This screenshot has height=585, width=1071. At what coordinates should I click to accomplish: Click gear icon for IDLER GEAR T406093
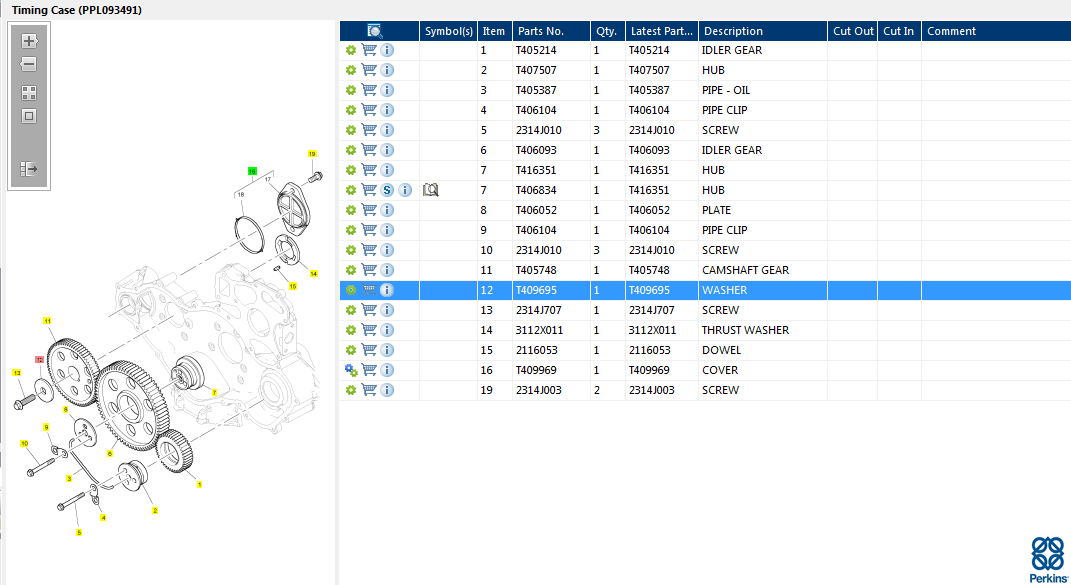[350, 150]
